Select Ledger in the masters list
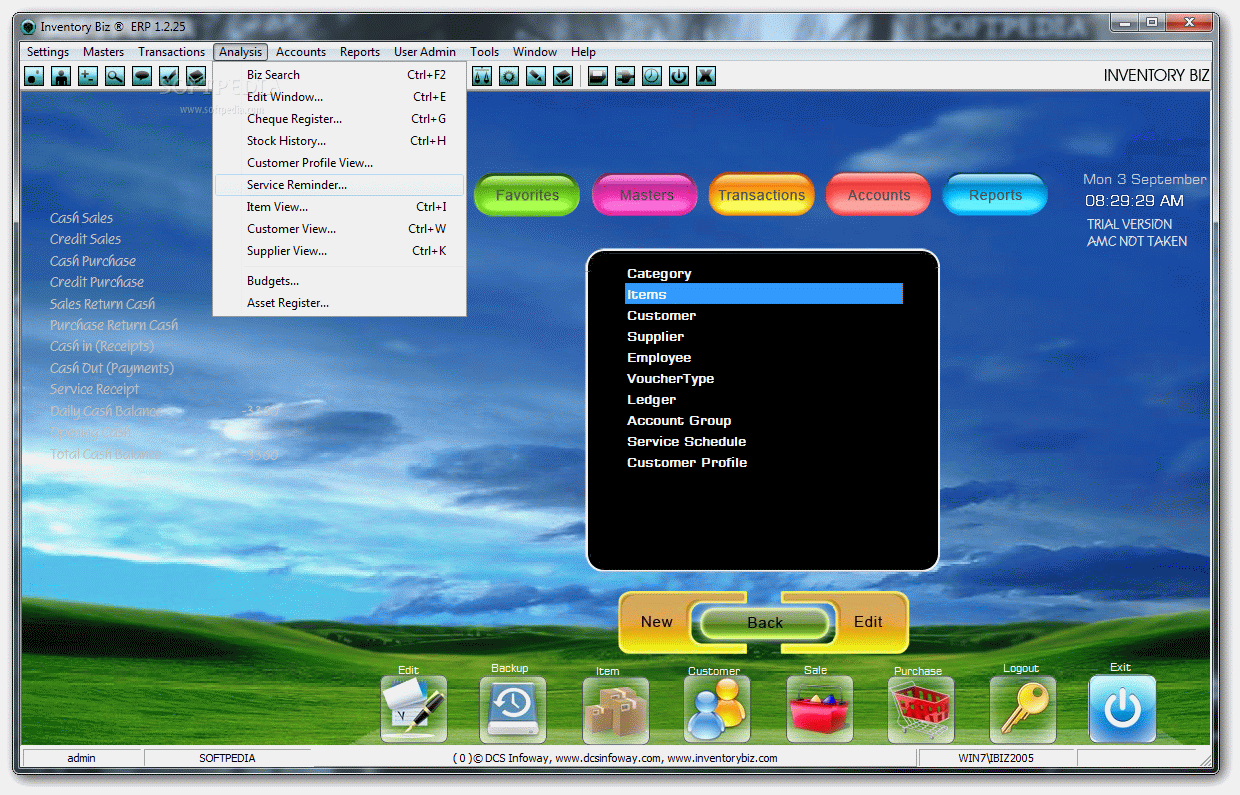 (764, 399)
